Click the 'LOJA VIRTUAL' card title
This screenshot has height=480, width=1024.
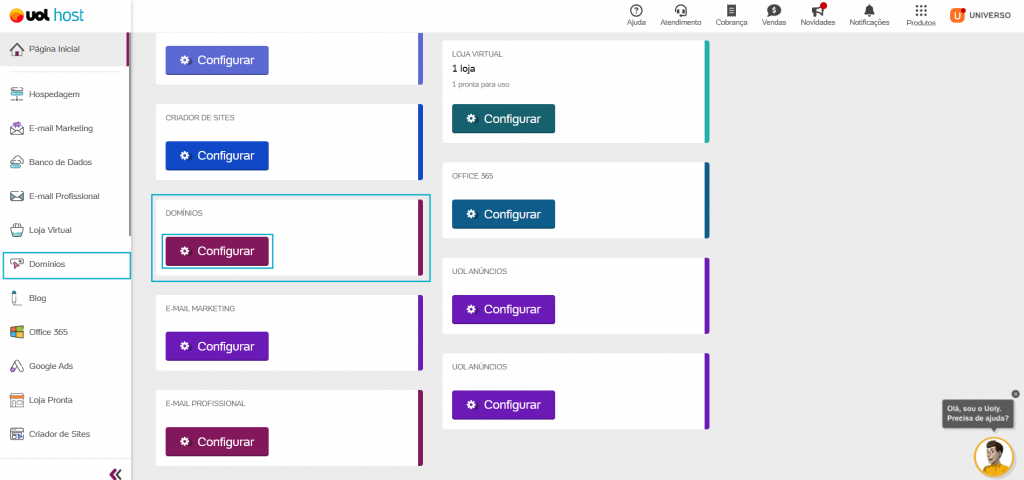[x=477, y=54]
